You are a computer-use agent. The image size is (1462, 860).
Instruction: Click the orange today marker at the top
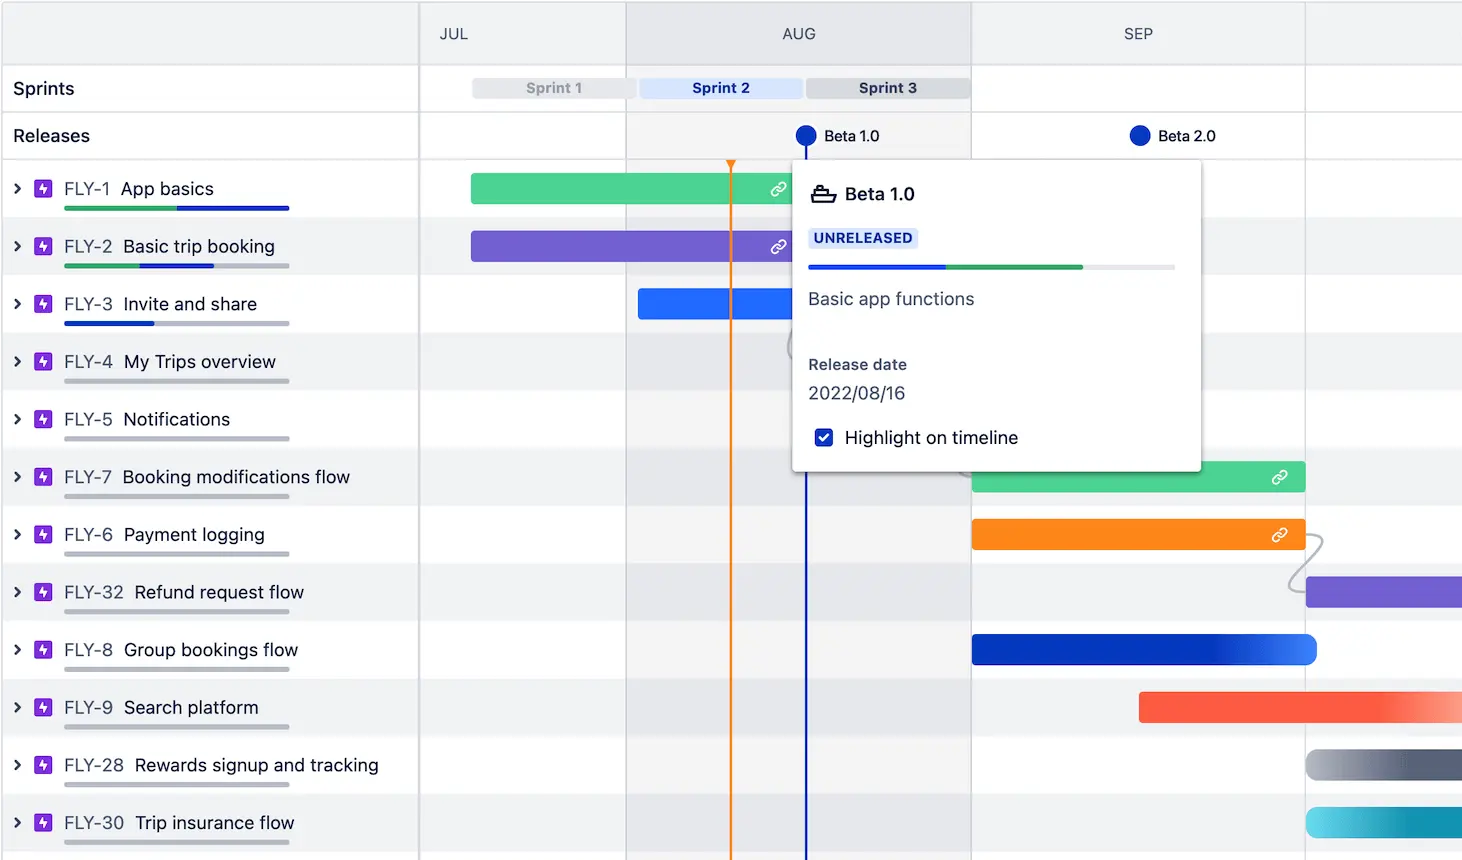[x=731, y=164]
